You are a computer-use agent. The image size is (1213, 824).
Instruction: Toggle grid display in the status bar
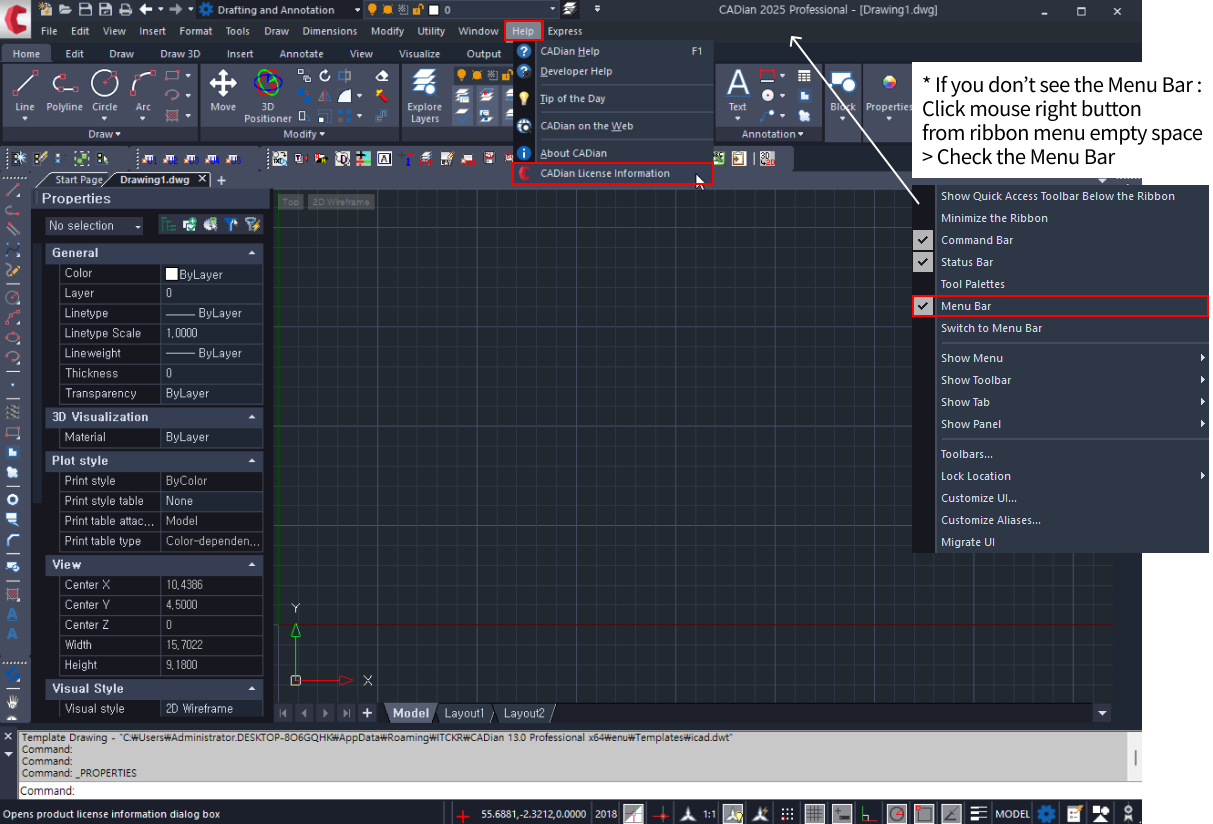click(815, 814)
